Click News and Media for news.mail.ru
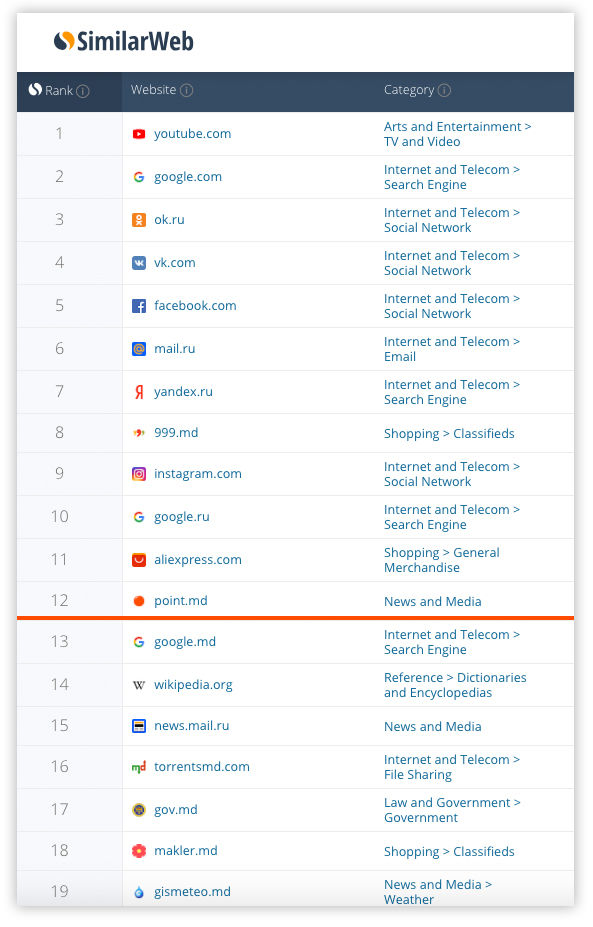The image size is (593, 927). point(433,727)
